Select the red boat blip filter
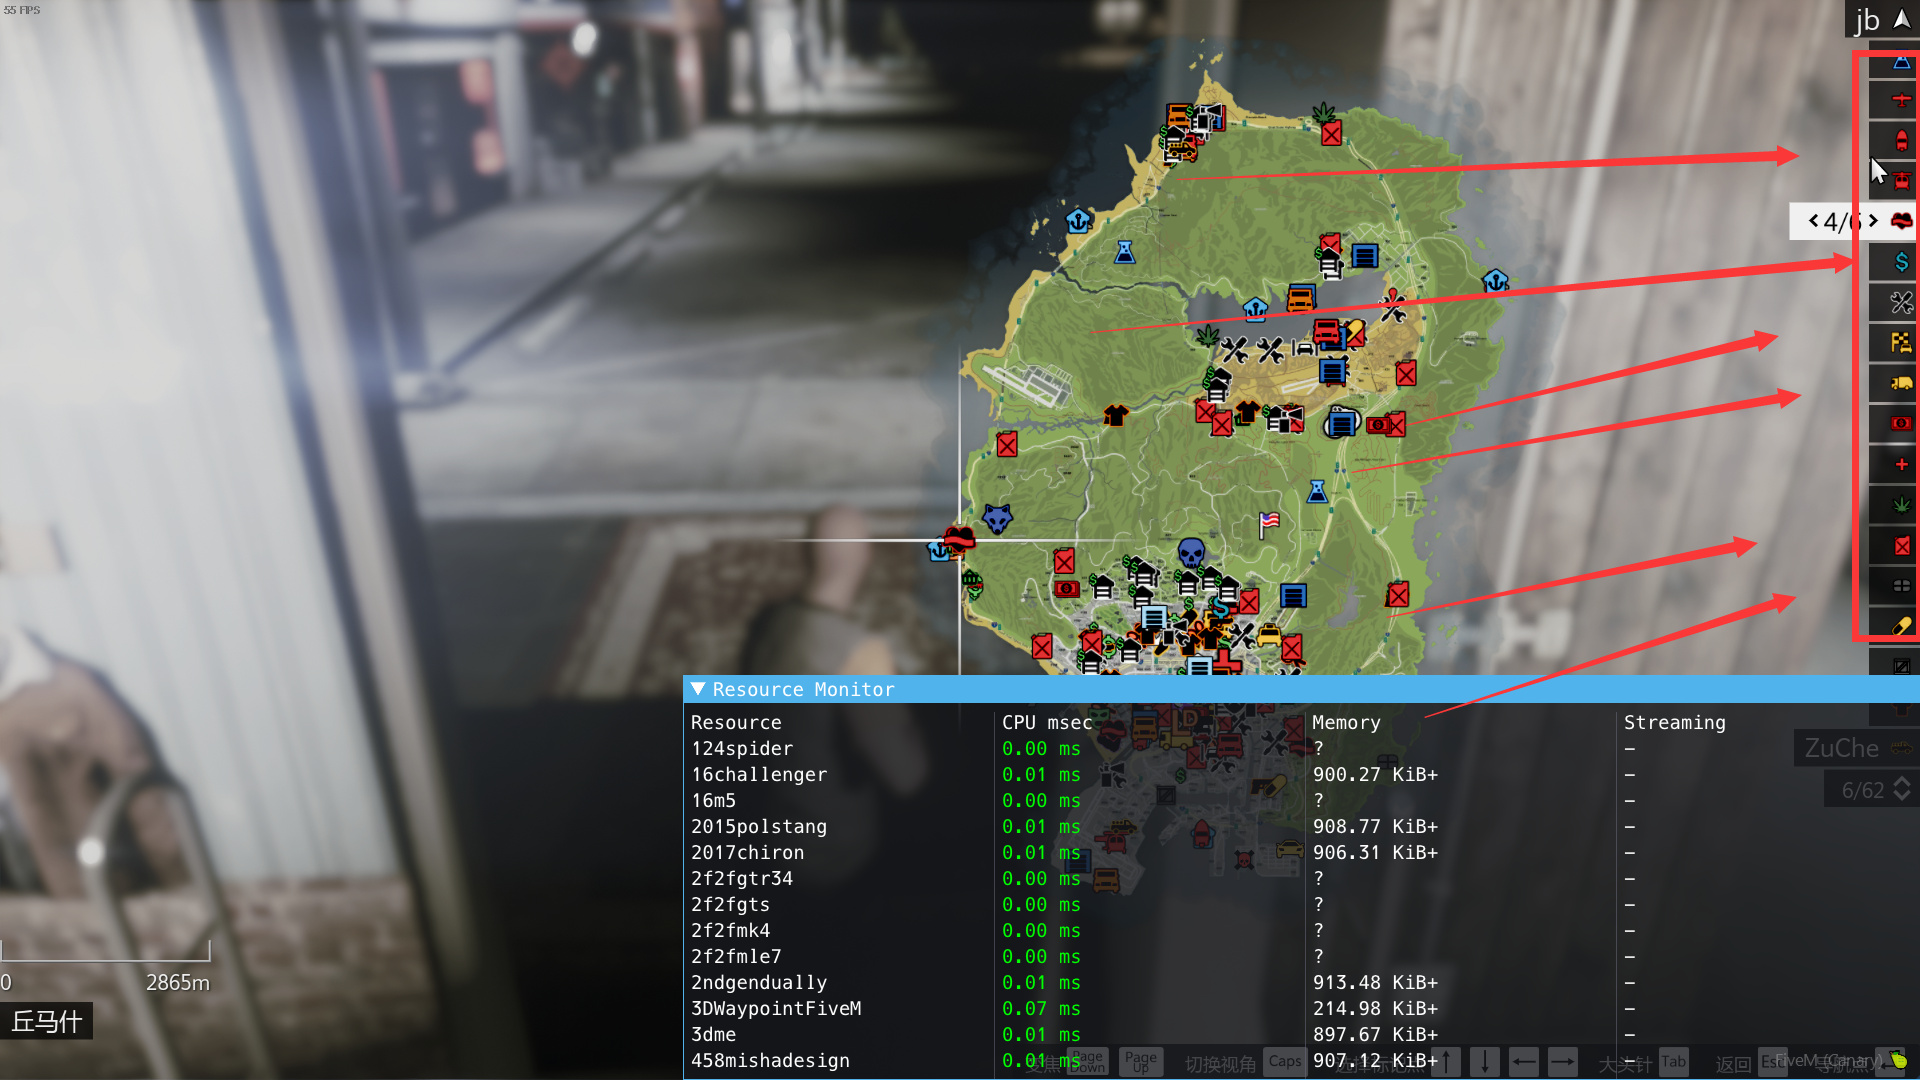Image resolution: width=1920 pixels, height=1080 pixels. (1901, 141)
